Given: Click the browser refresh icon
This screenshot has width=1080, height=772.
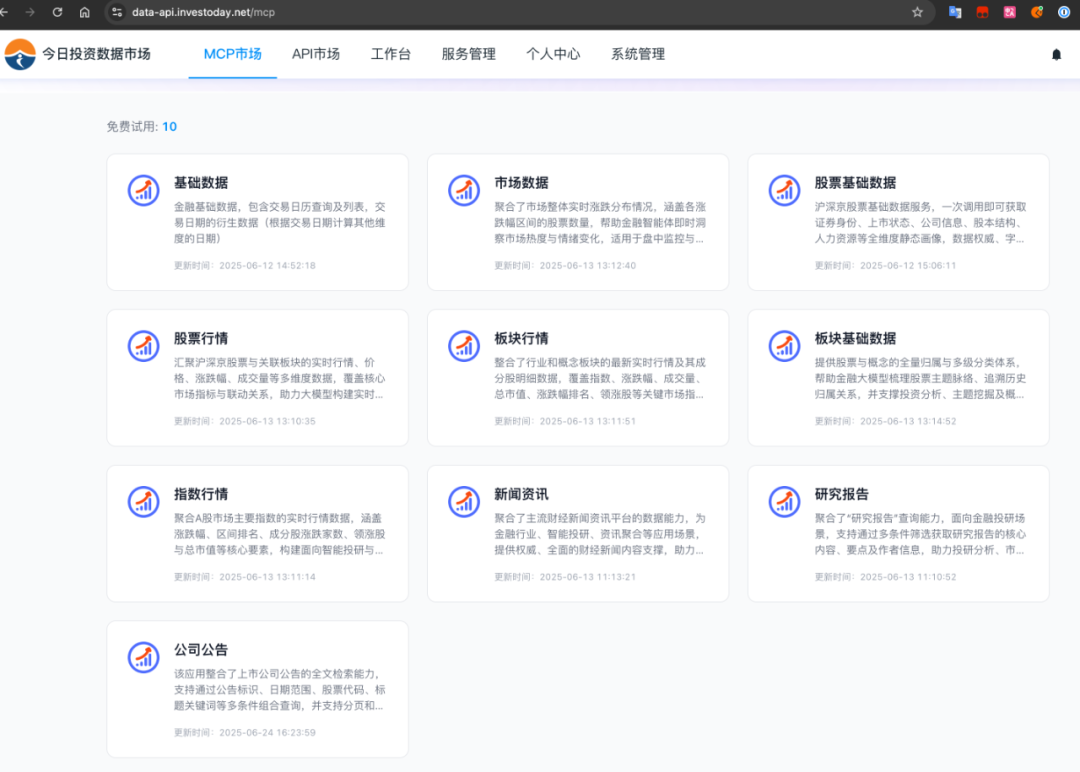Looking at the screenshot, I should pos(56,13).
